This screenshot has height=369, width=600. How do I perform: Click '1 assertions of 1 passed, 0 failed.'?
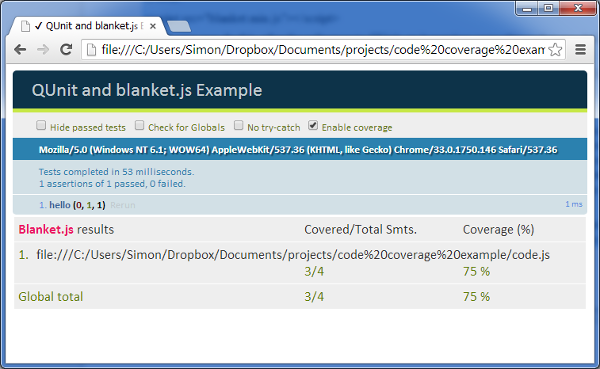click(112, 184)
